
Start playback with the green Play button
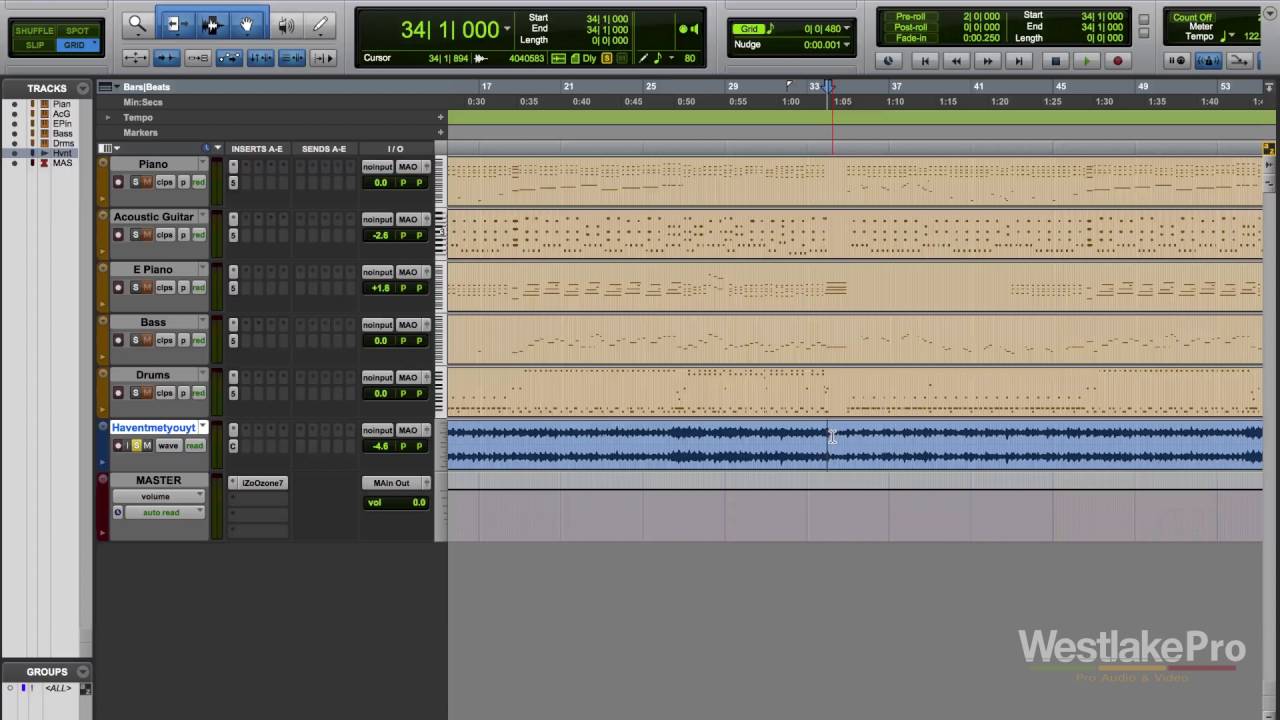(1087, 61)
